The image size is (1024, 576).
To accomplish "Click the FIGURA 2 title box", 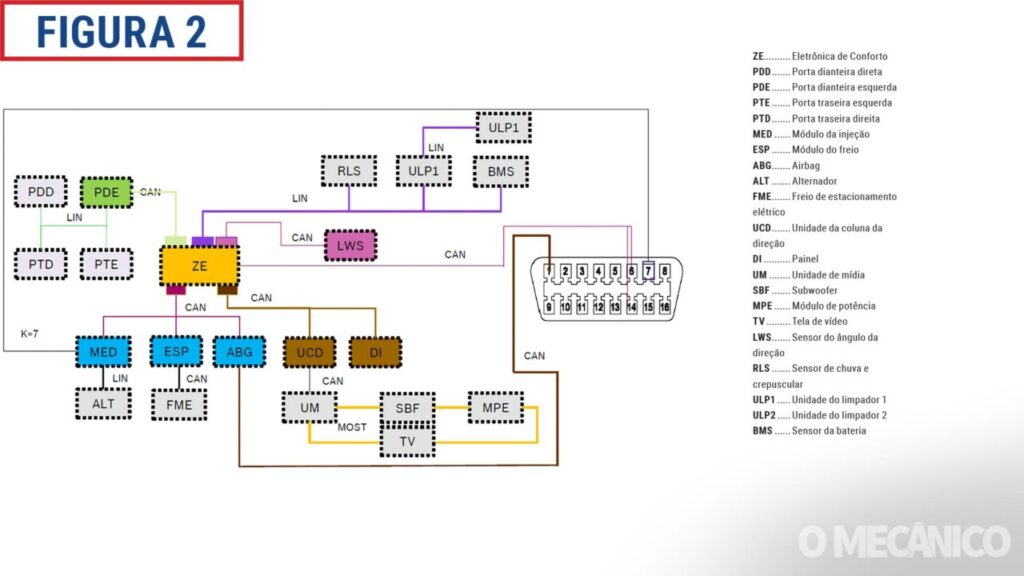I will (121, 31).
